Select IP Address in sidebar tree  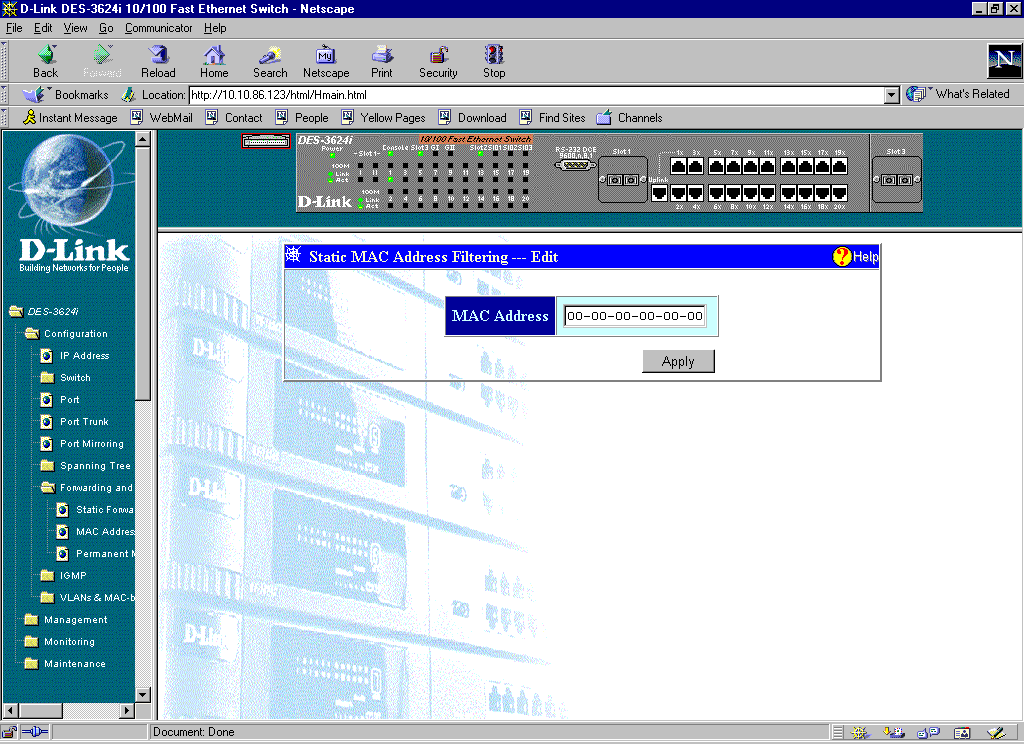click(84, 356)
